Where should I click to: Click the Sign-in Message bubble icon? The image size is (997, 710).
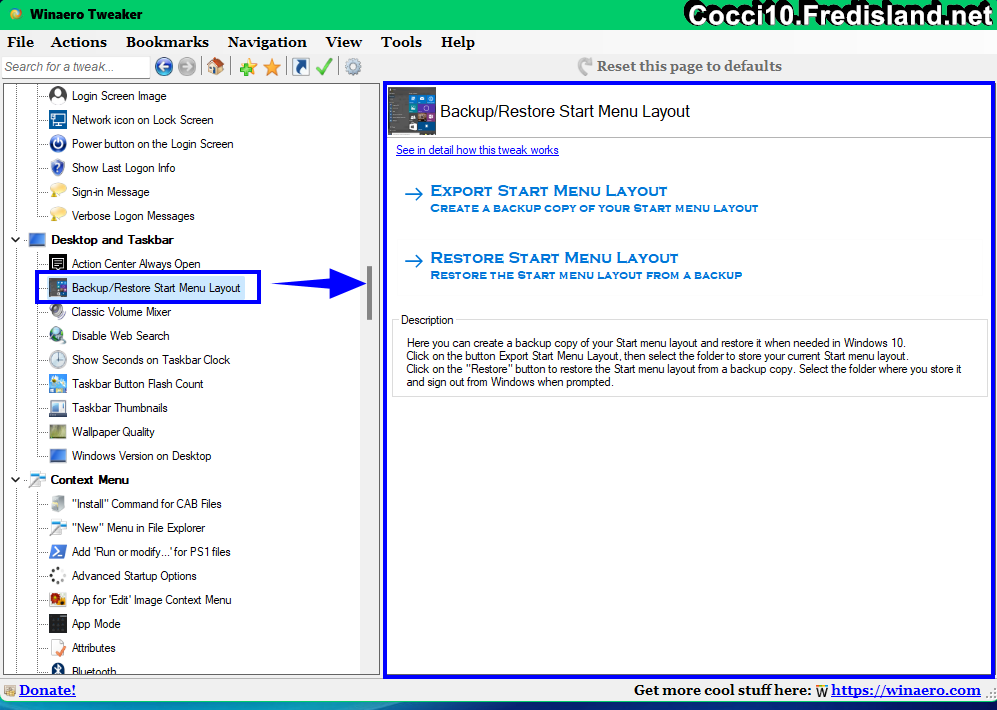(58, 191)
